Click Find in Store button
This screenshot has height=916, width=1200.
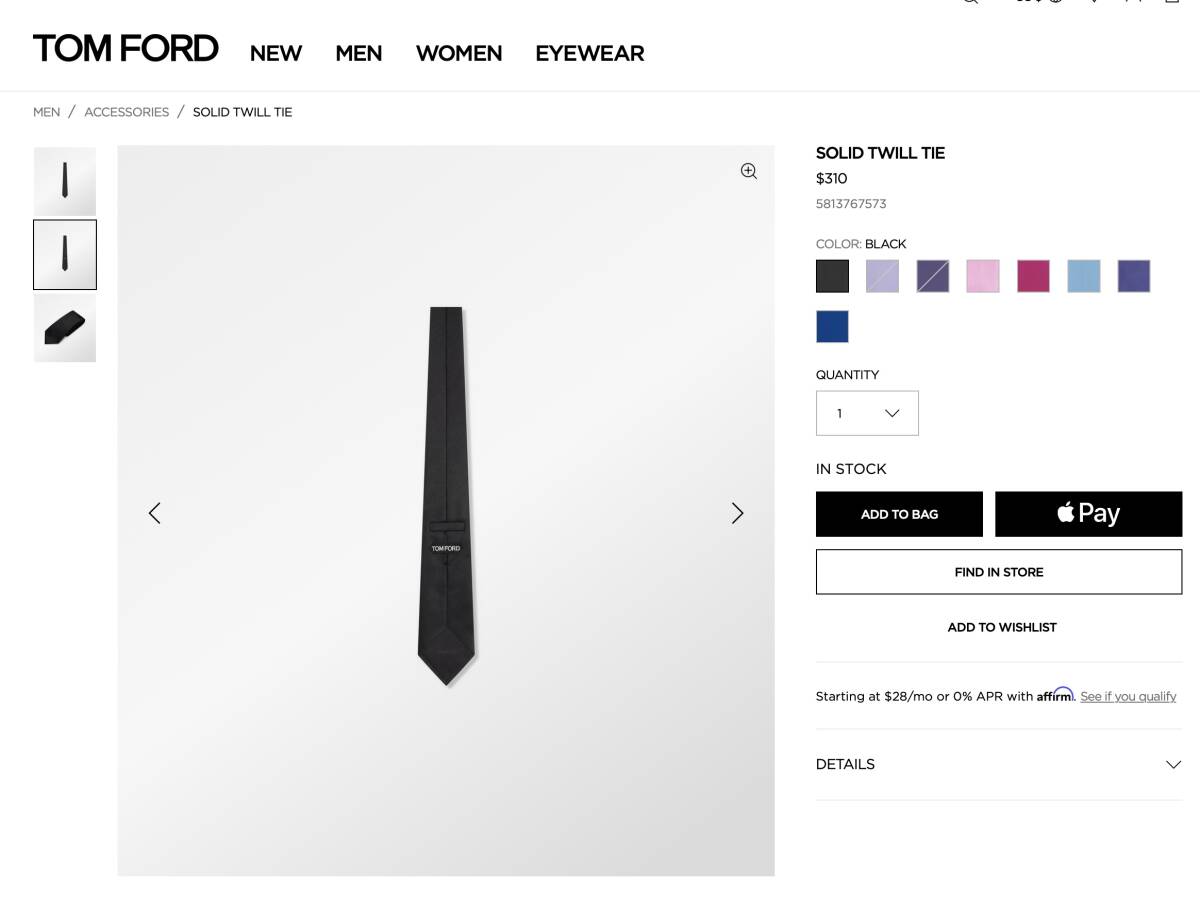coord(998,572)
